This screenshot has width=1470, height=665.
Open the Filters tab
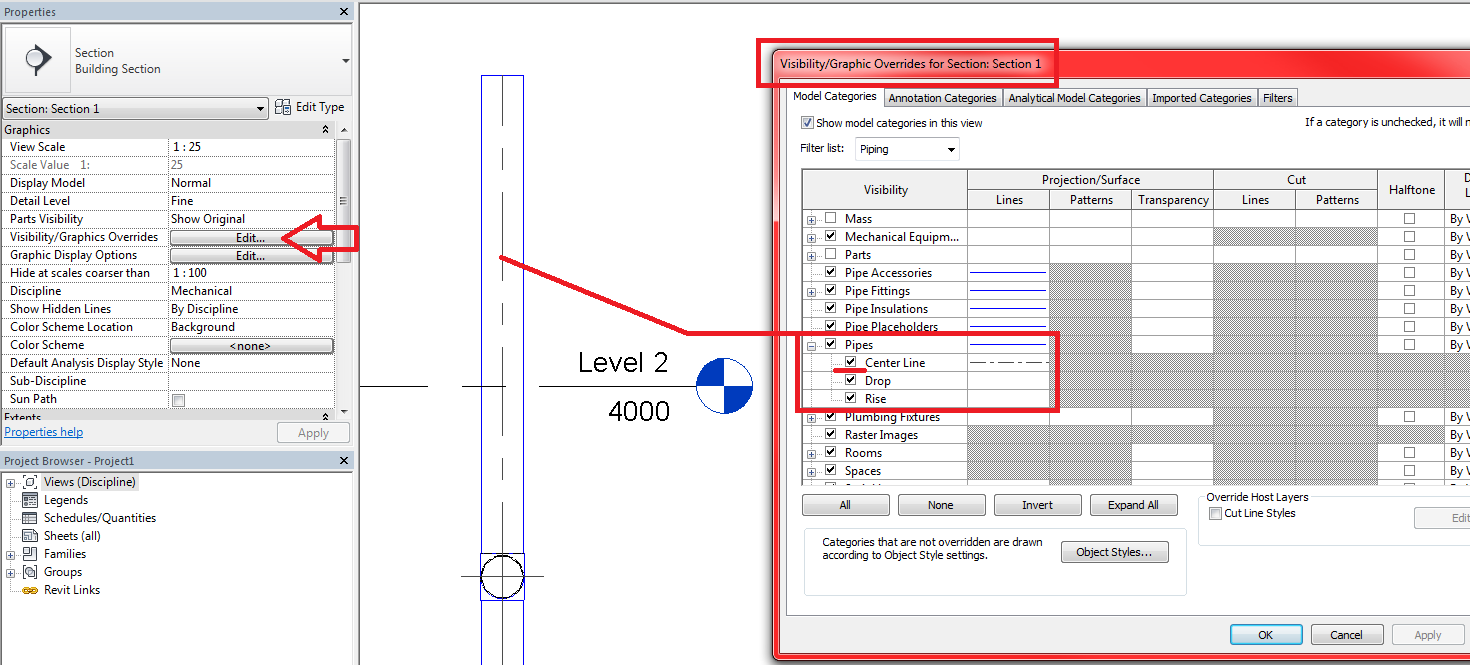click(x=1278, y=97)
